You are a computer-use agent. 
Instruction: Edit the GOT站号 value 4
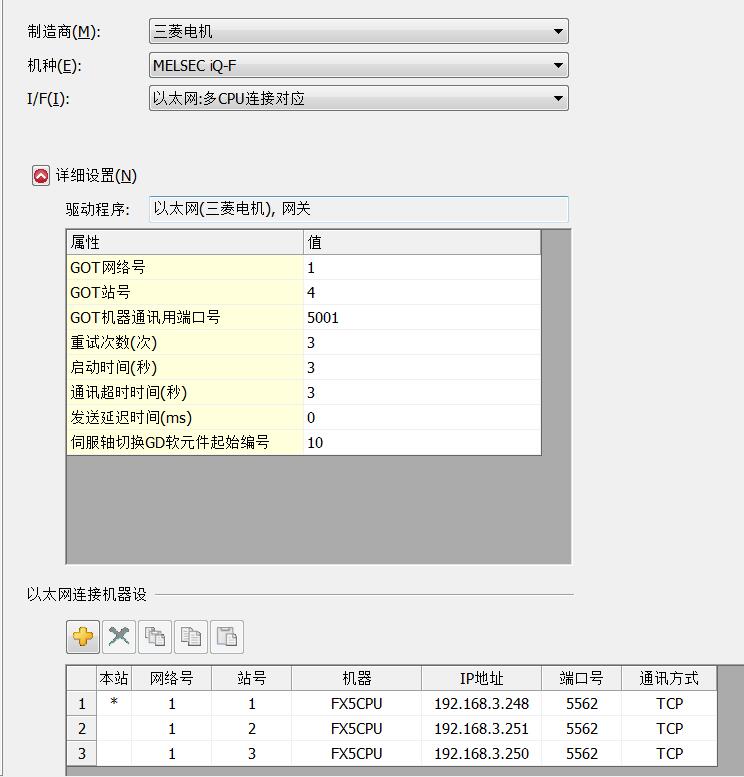(x=421, y=293)
